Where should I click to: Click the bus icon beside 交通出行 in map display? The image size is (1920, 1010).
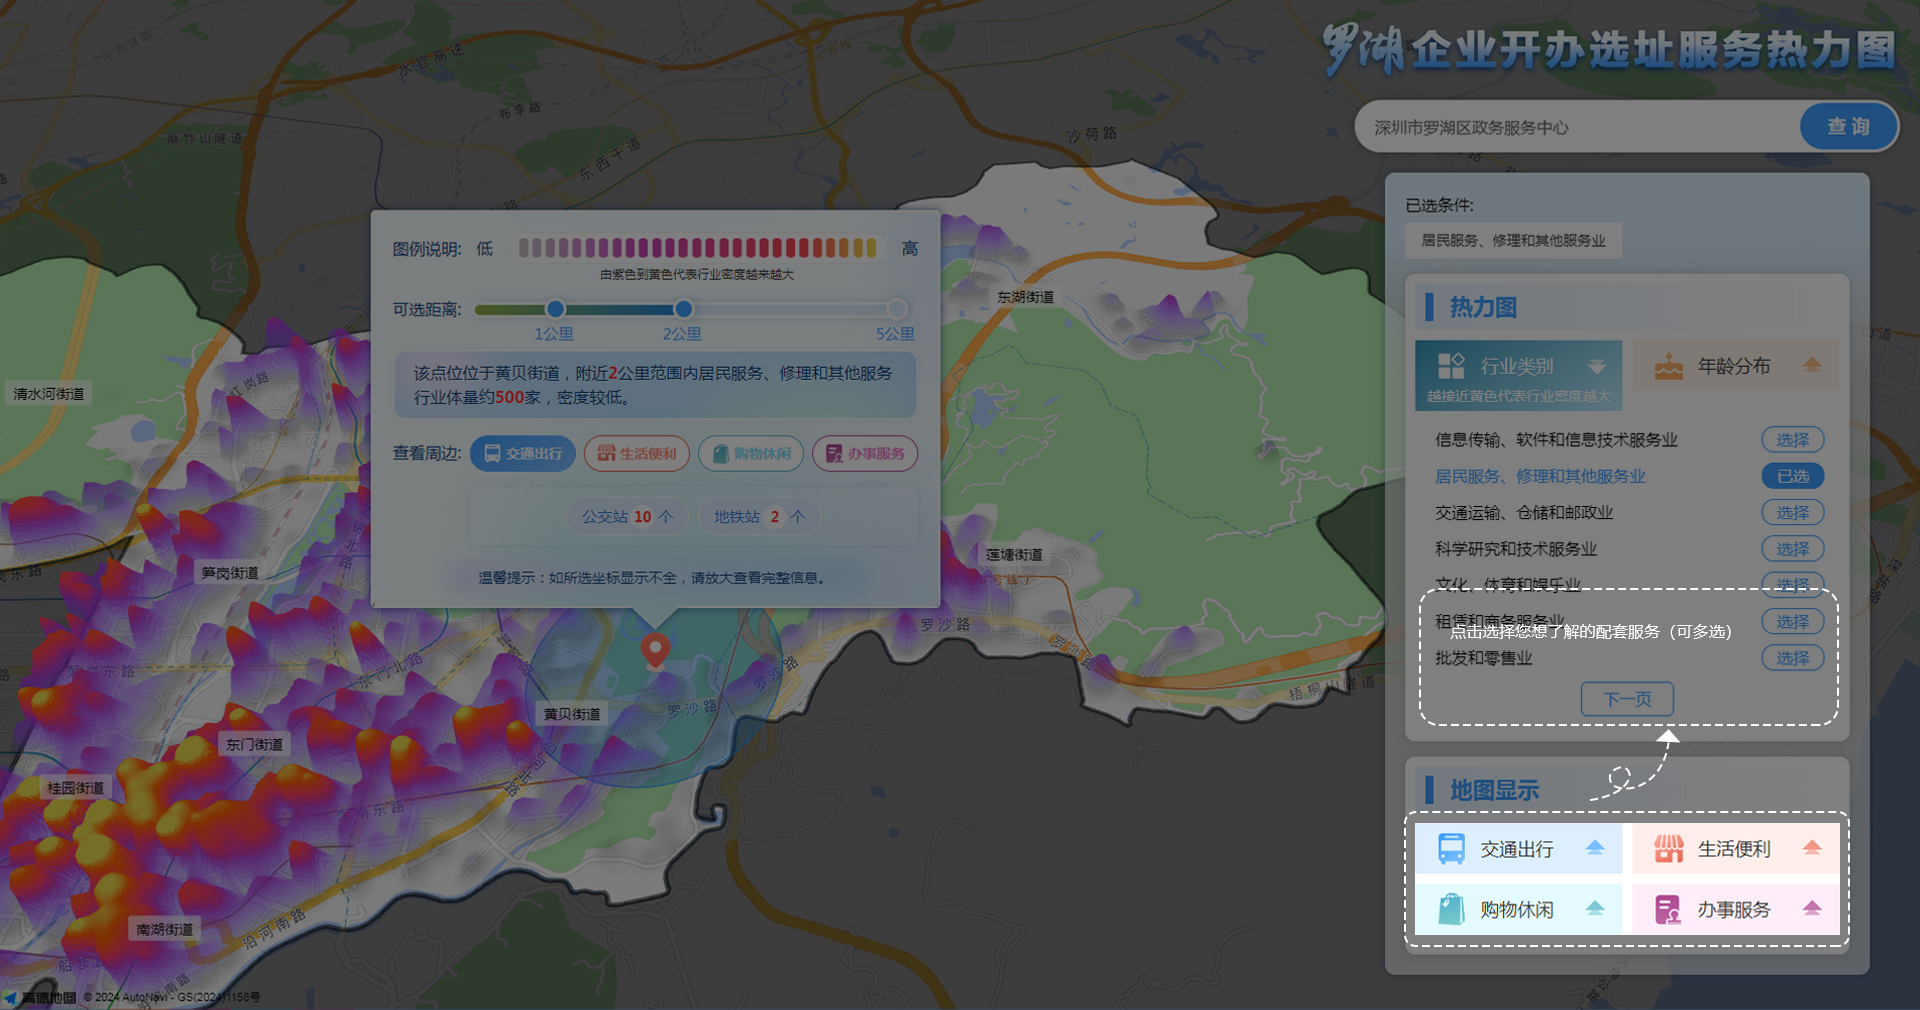(x=1451, y=849)
